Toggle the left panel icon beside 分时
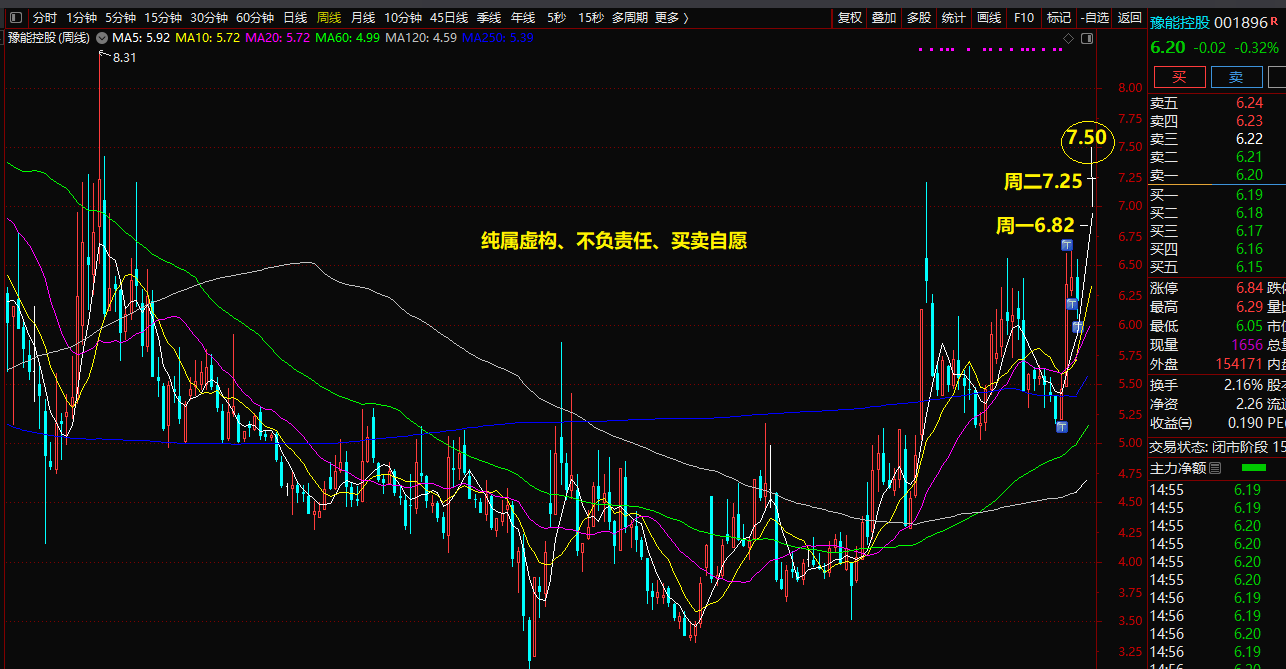The height and width of the screenshot is (669, 1286). [18, 17]
